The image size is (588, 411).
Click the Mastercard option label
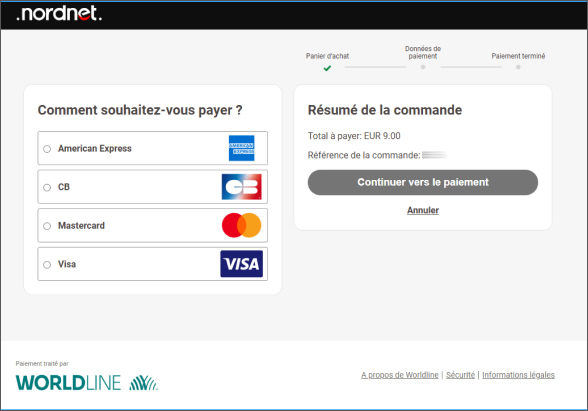coord(81,226)
